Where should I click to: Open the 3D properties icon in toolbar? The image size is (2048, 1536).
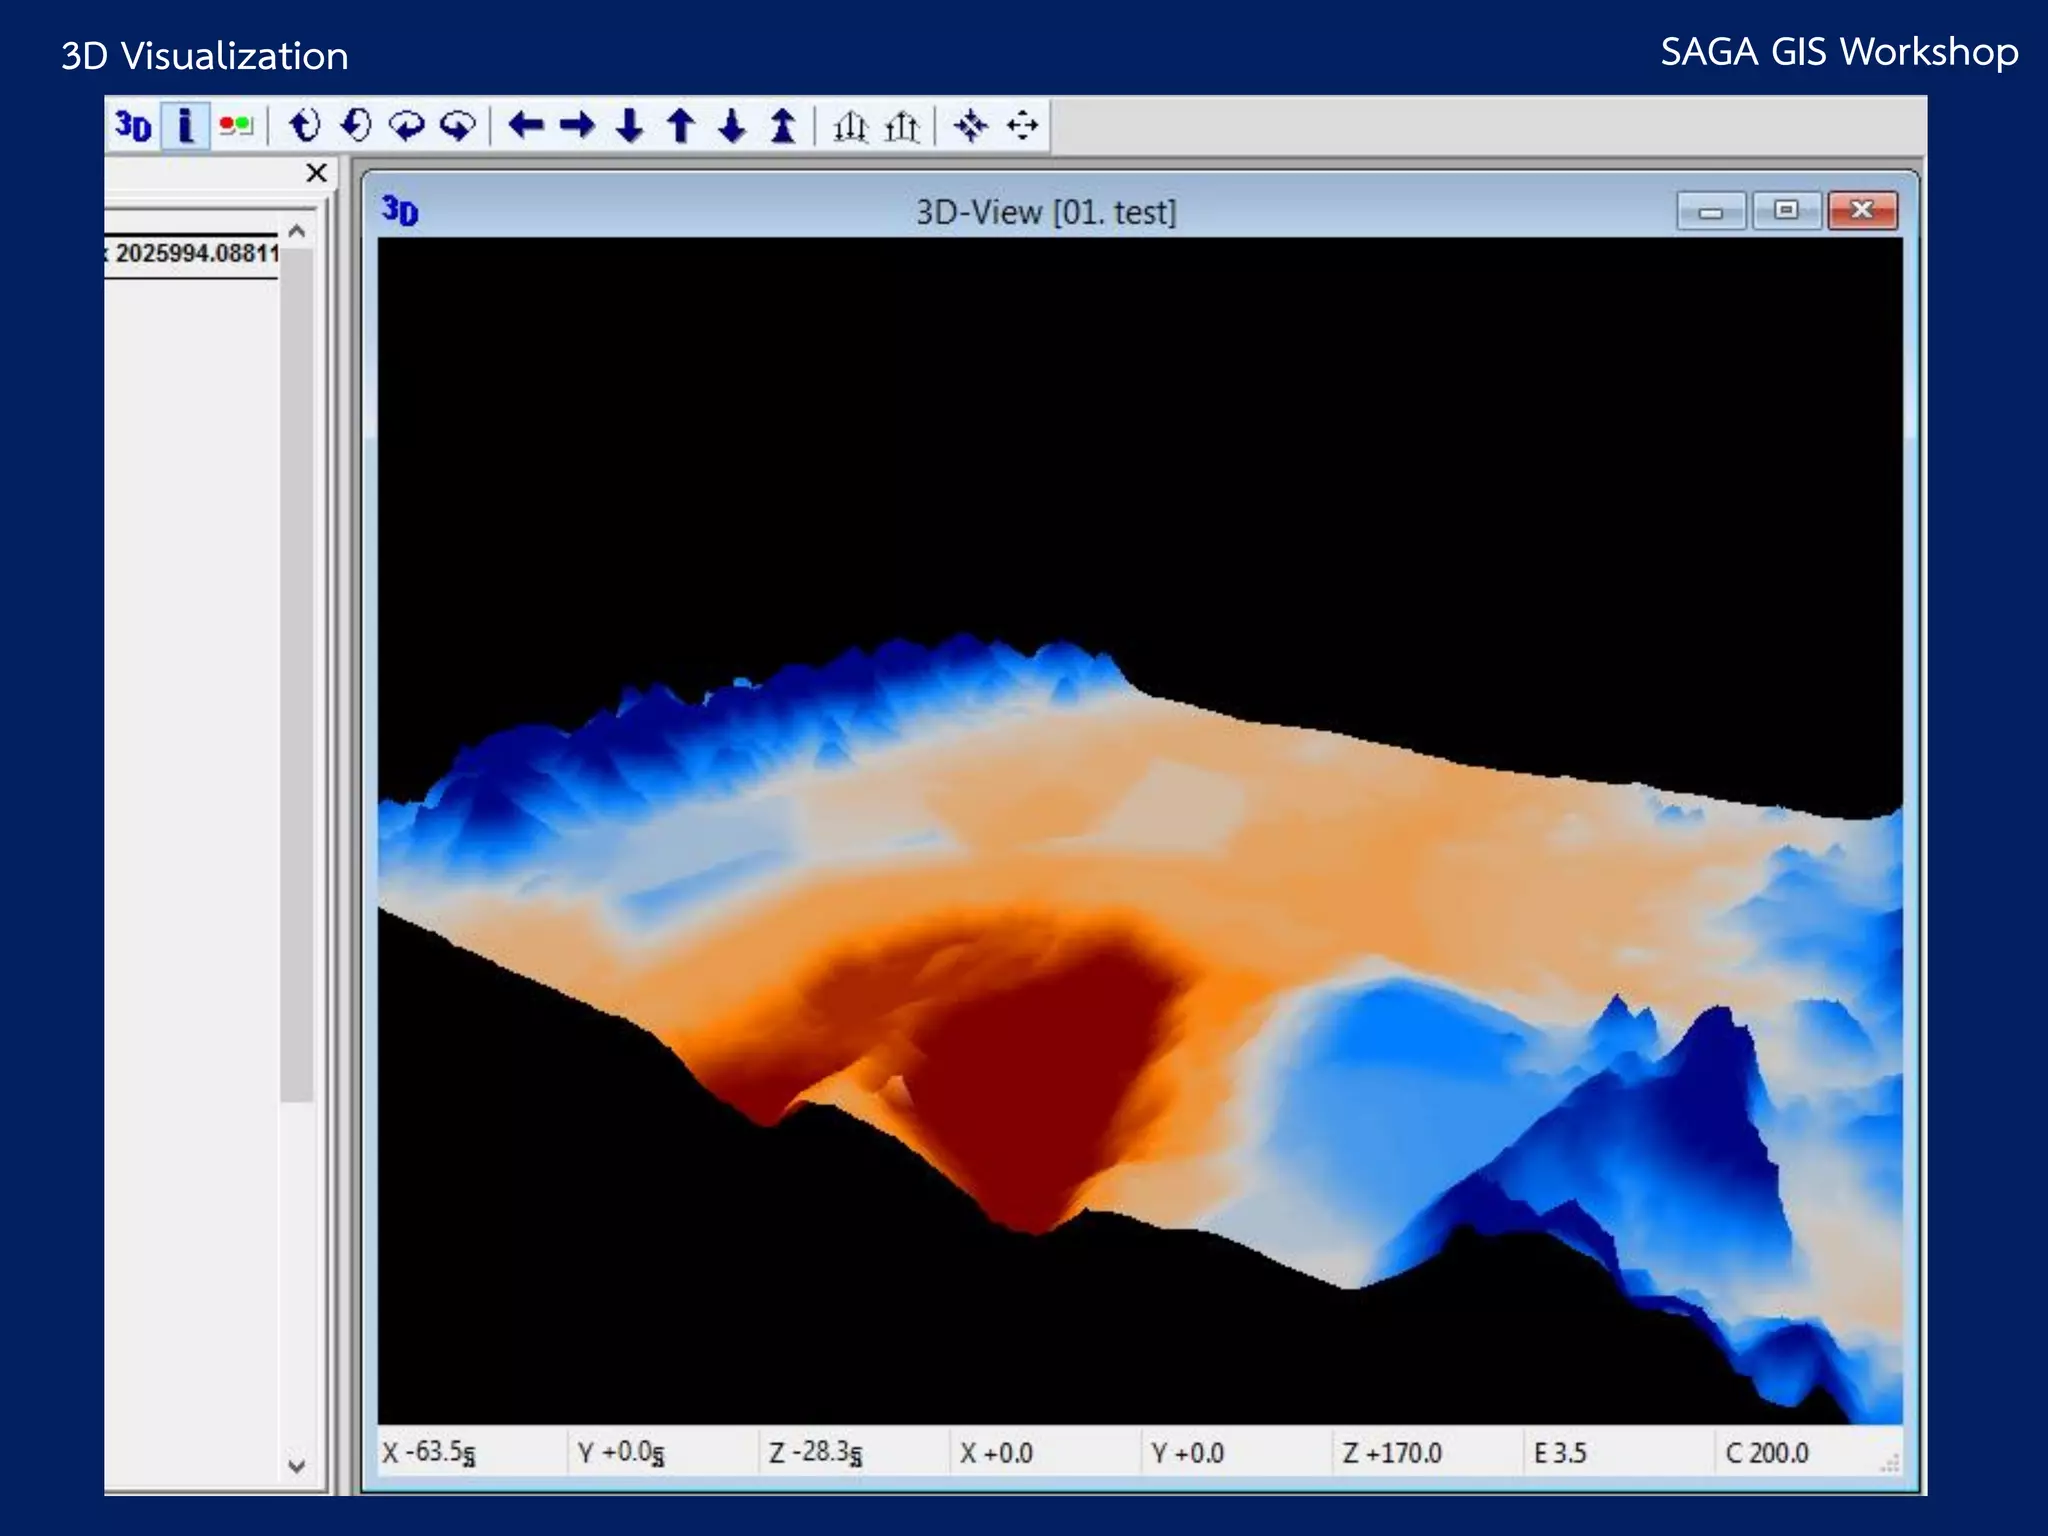134,126
